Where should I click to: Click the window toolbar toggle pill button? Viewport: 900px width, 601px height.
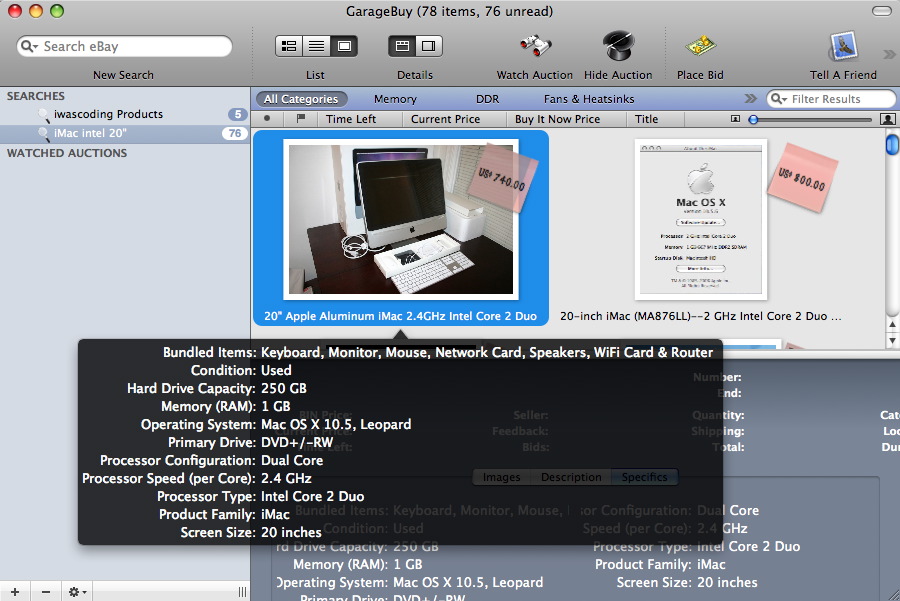[x=881, y=11]
